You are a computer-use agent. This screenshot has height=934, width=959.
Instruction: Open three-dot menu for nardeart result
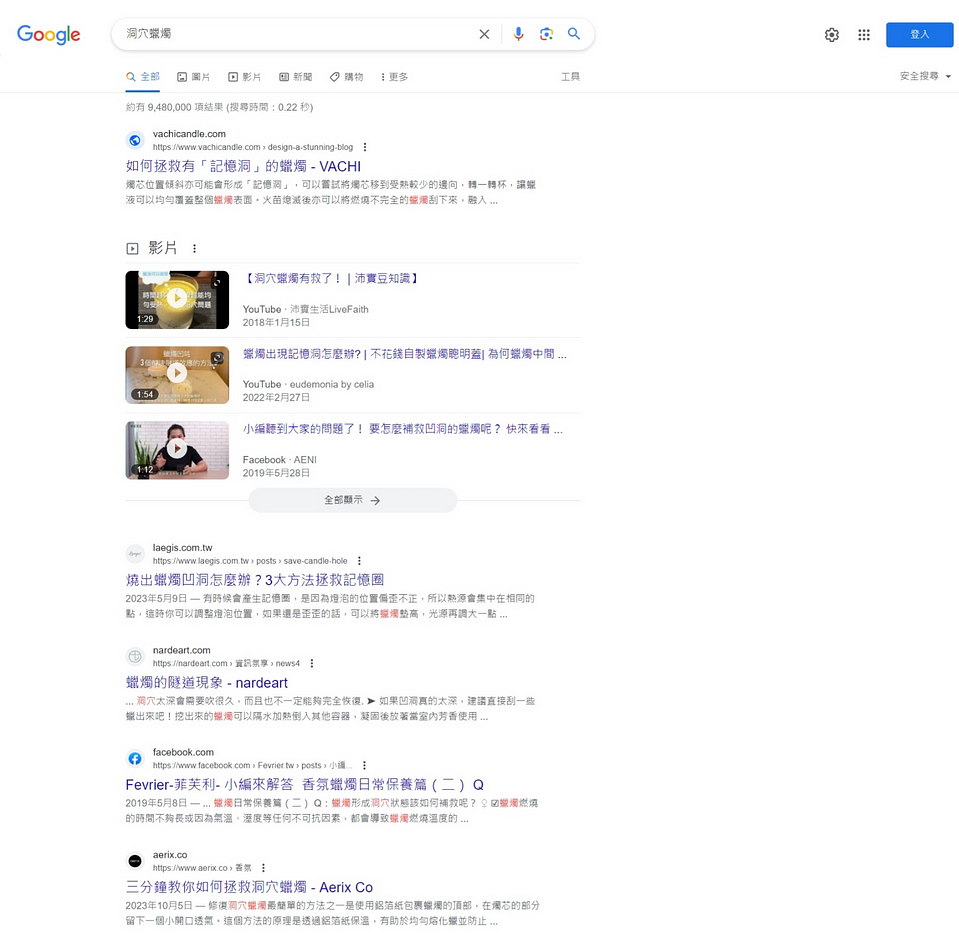click(x=312, y=663)
